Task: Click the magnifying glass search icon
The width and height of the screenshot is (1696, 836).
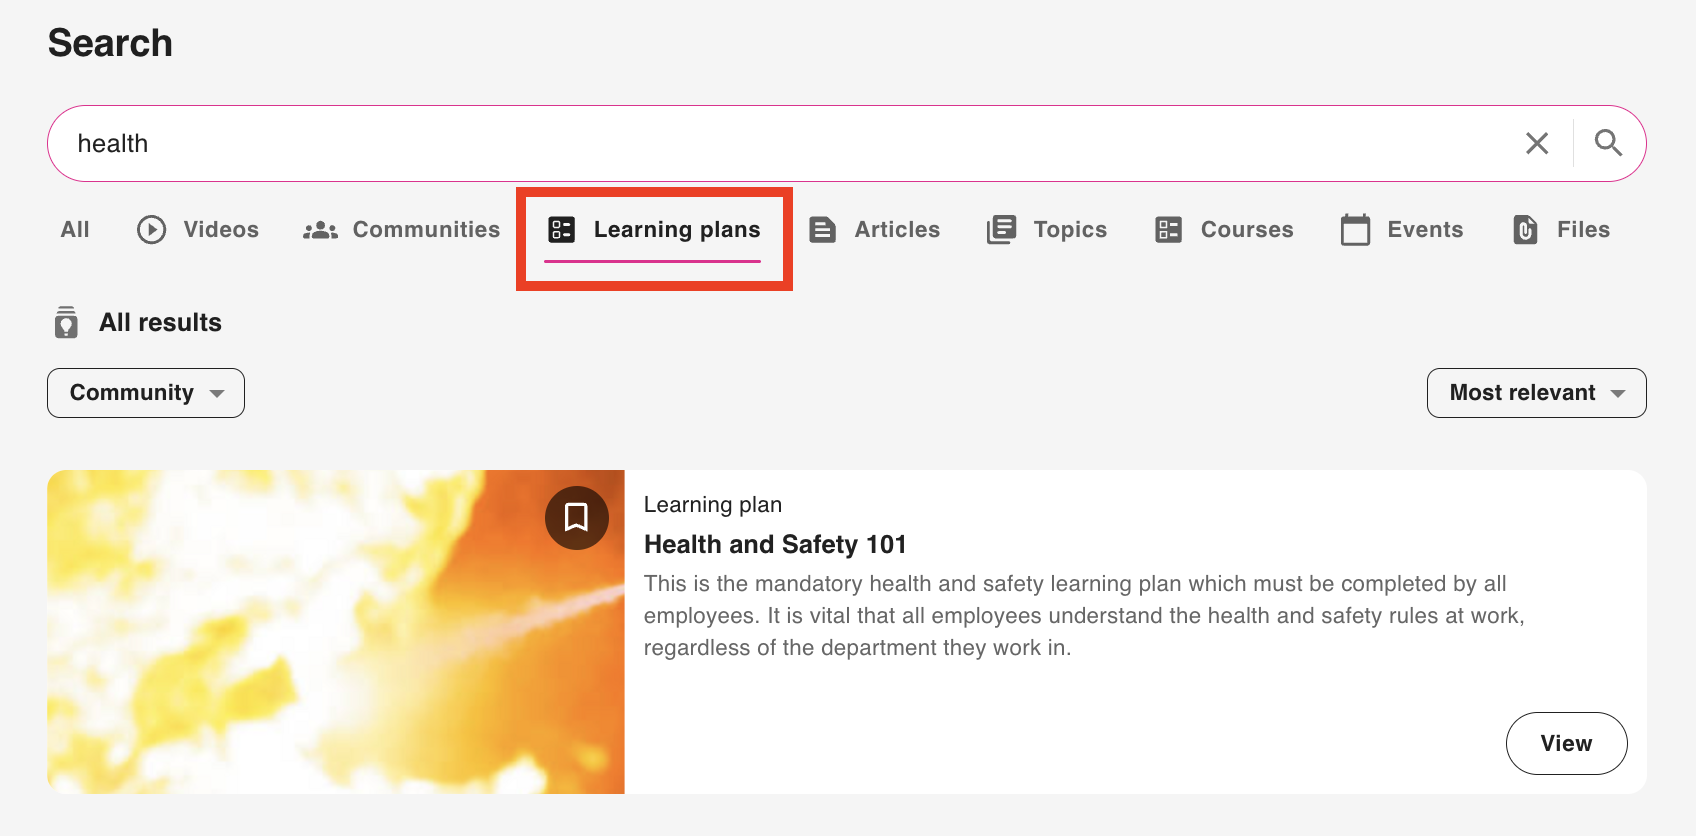Action: [1607, 143]
